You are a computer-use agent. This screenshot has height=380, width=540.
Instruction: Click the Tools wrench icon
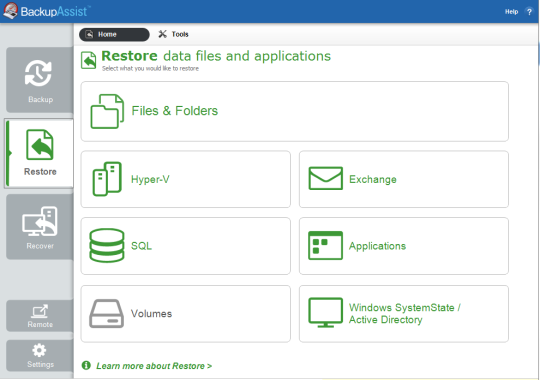click(x=163, y=34)
